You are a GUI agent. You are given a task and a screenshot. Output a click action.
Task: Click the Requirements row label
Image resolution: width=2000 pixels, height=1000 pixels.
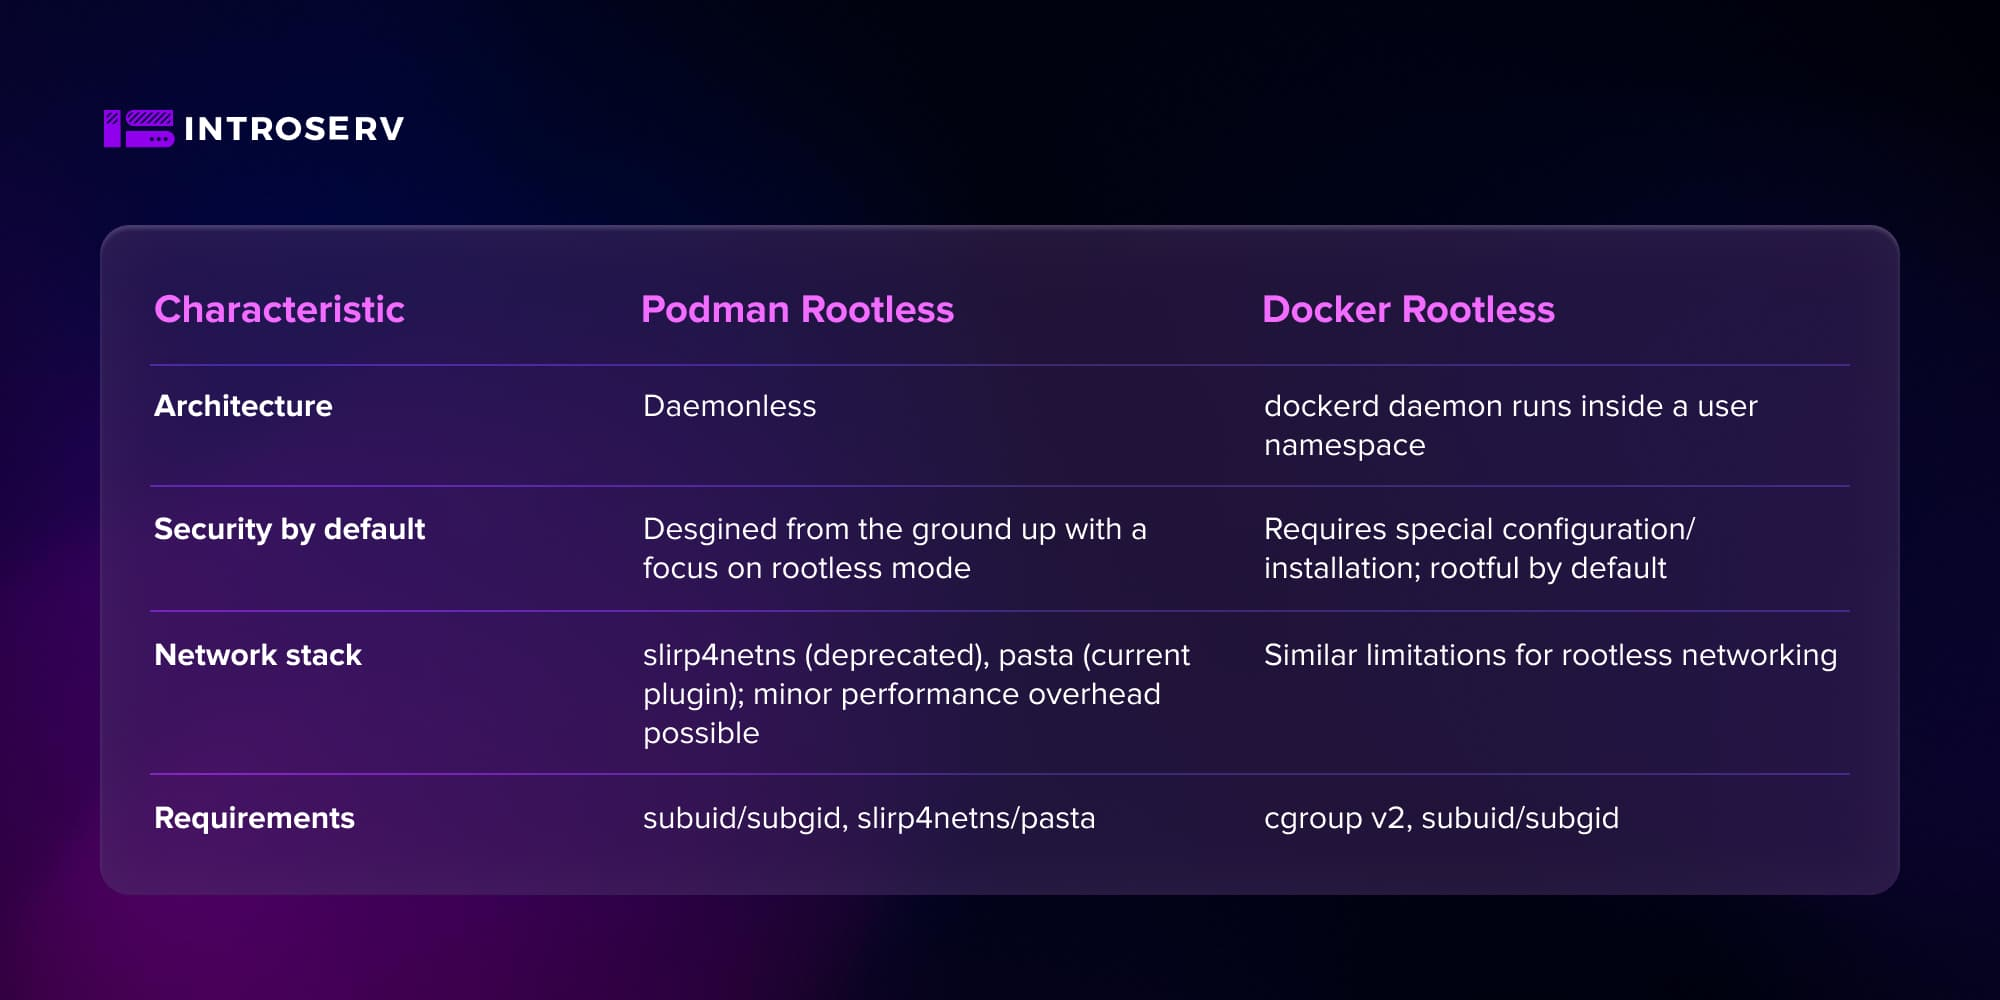[x=254, y=818]
